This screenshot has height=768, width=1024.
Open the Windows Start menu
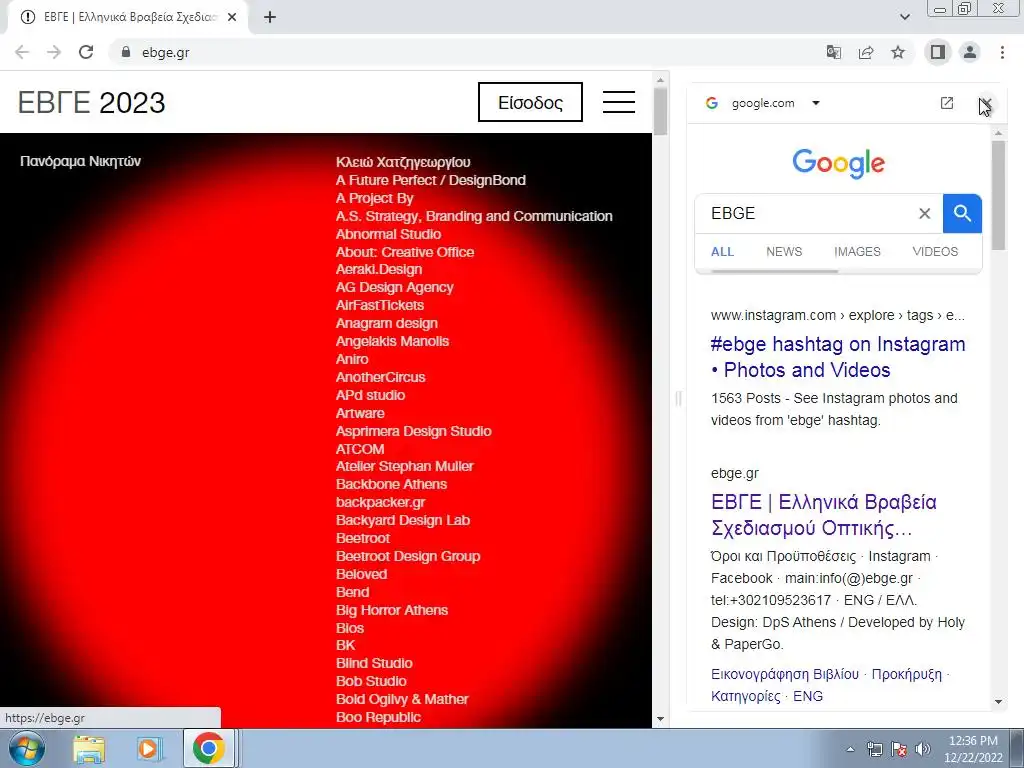[x=26, y=748]
